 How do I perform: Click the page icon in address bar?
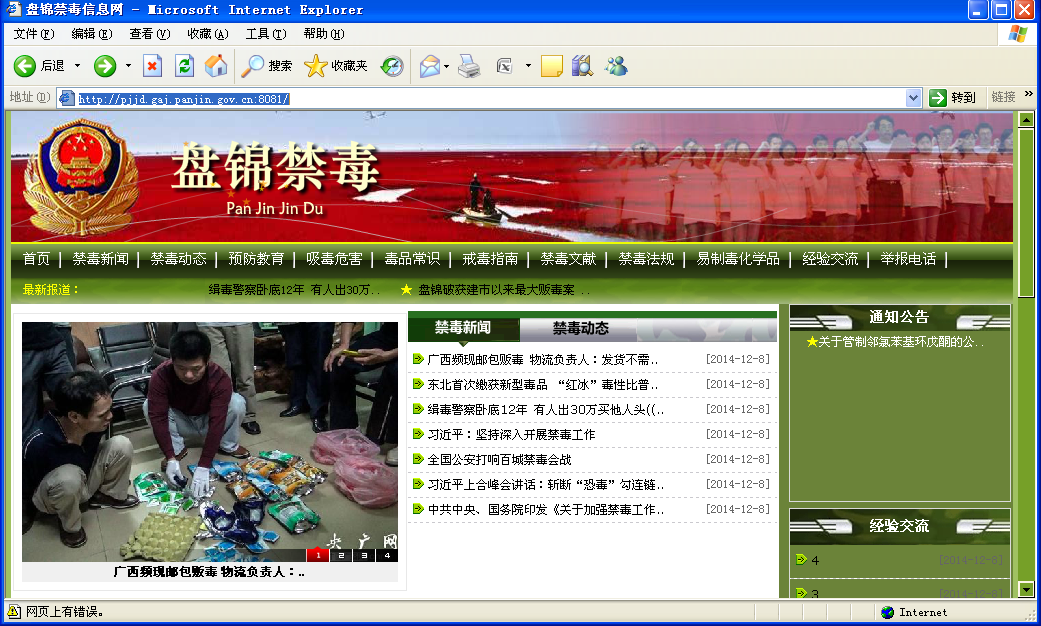pyautogui.click(x=66, y=98)
